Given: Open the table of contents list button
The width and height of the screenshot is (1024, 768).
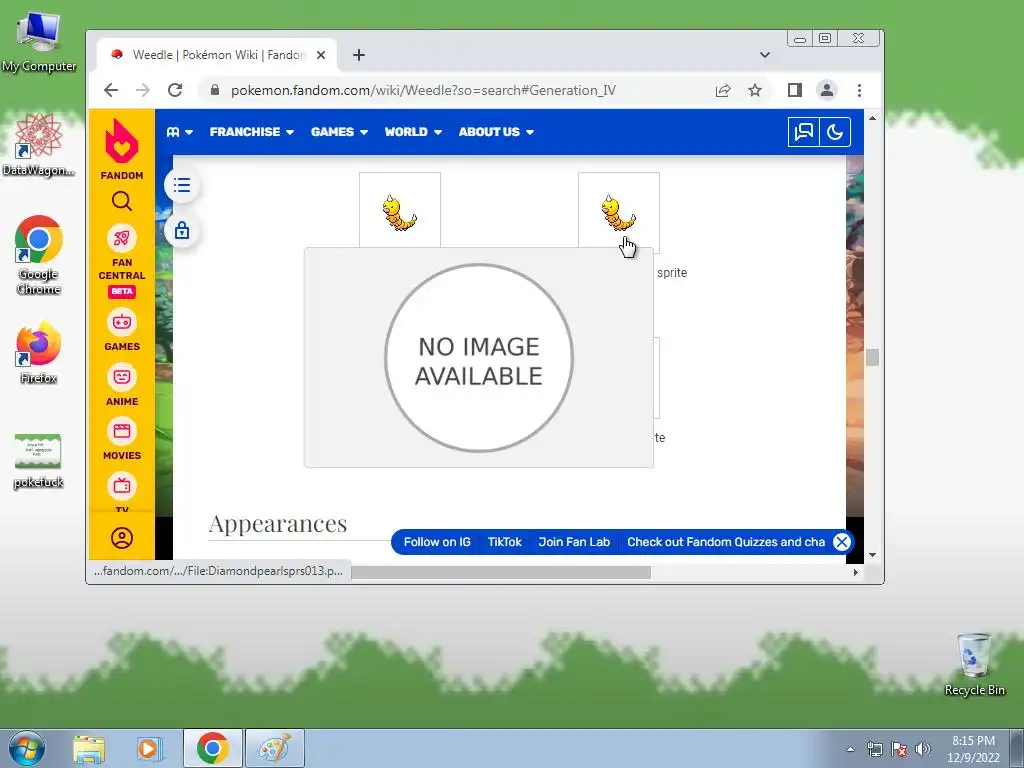Looking at the screenshot, I should (x=182, y=185).
